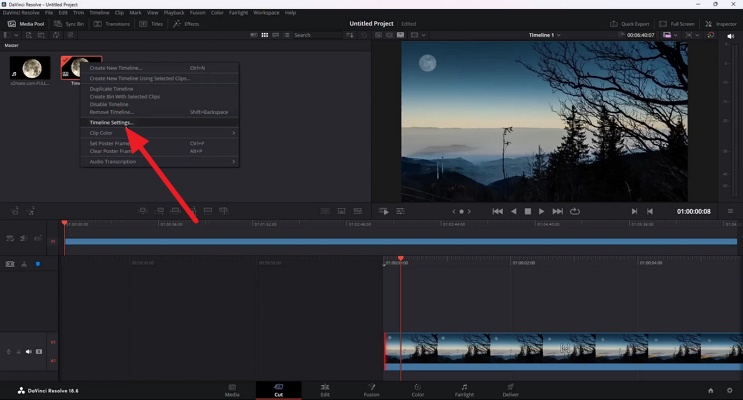
Task: Select the first moon clip thumbnail
Action: coord(29,69)
